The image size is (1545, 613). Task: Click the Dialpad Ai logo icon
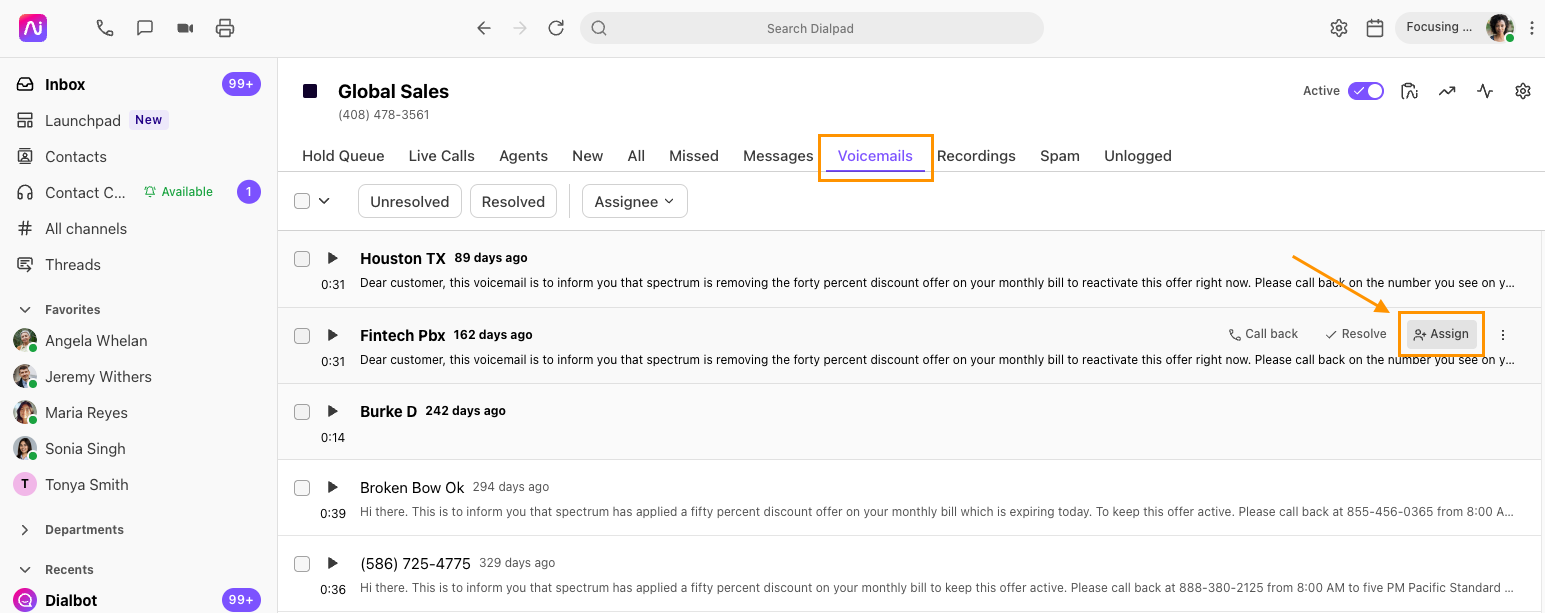click(33, 28)
